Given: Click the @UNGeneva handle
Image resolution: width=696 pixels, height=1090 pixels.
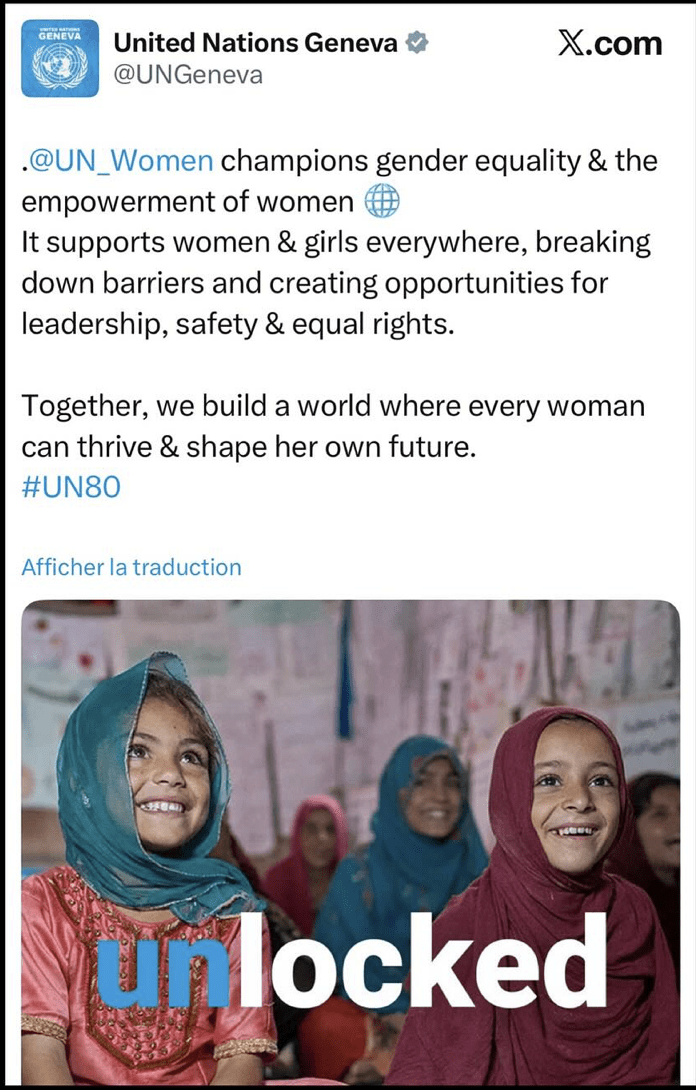Looking at the screenshot, I should click(x=189, y=75).
